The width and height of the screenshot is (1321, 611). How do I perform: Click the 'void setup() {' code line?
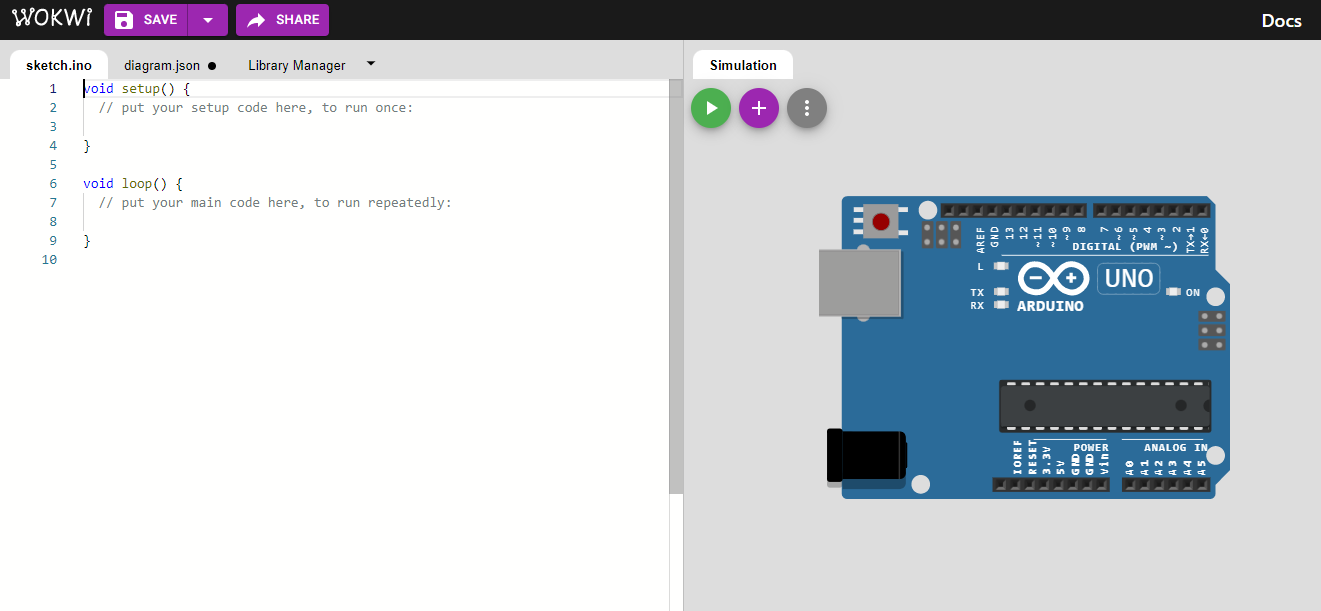[136, 88]
